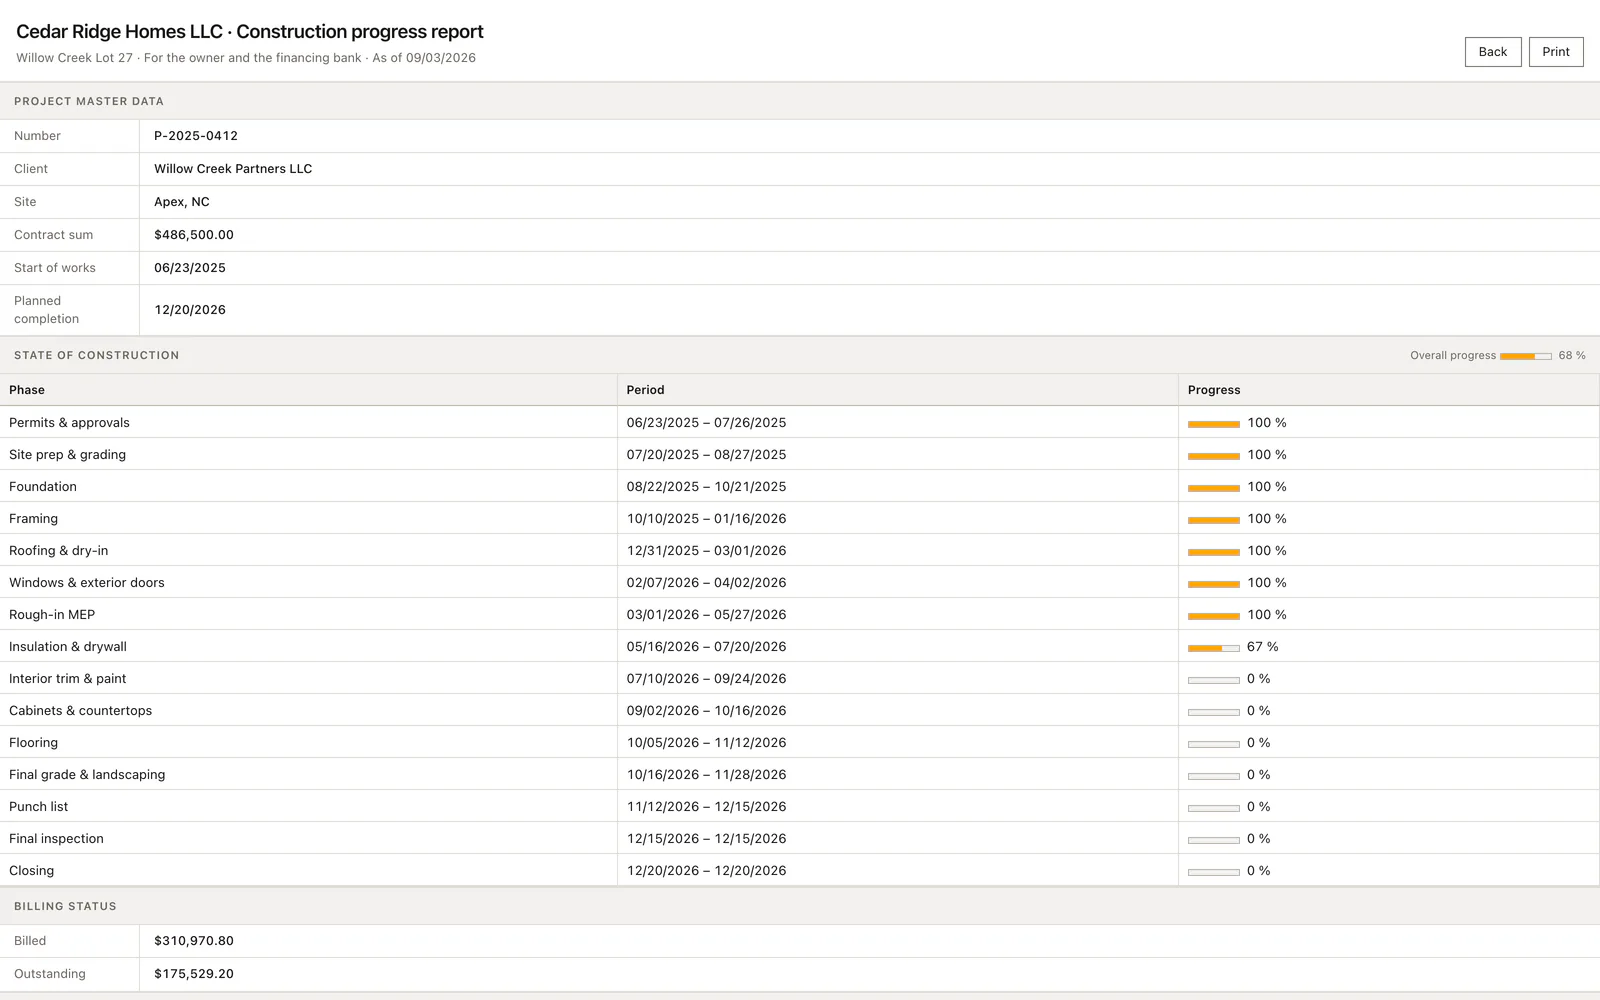
Task: Click planned completion date 12/20/2026
Action: [x=190, y=310]
